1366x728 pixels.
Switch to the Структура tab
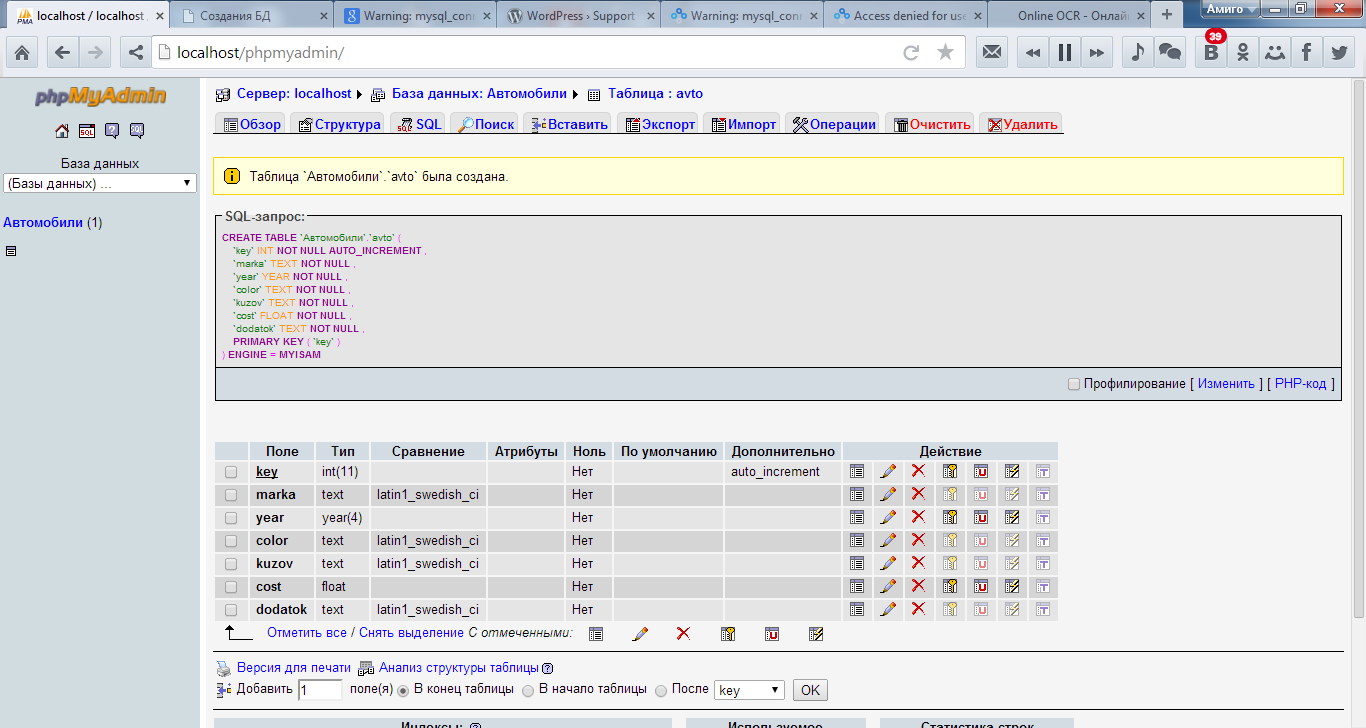tap(339, 124)
